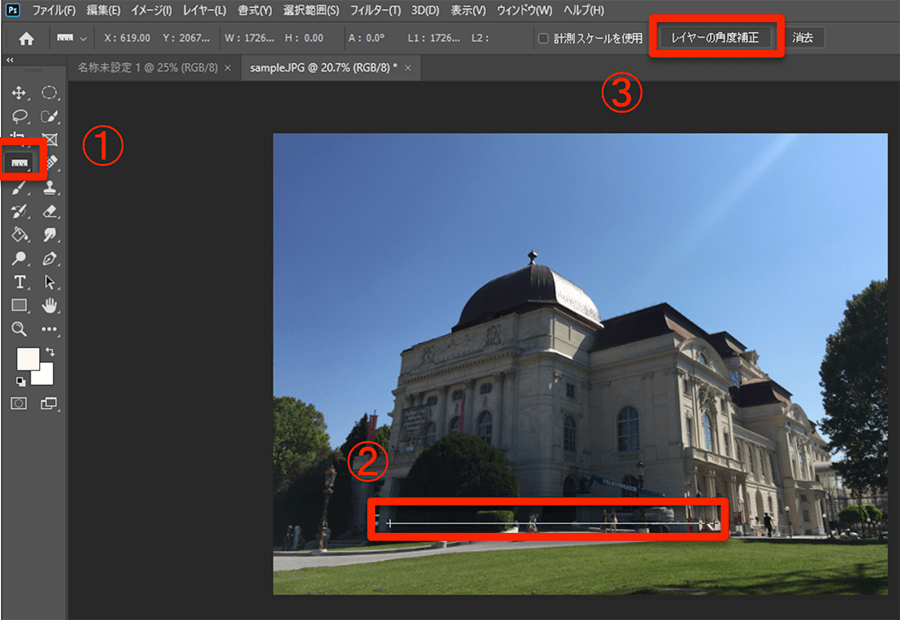
Task: Swap foreground and background colors
Action: click(50, 353)
